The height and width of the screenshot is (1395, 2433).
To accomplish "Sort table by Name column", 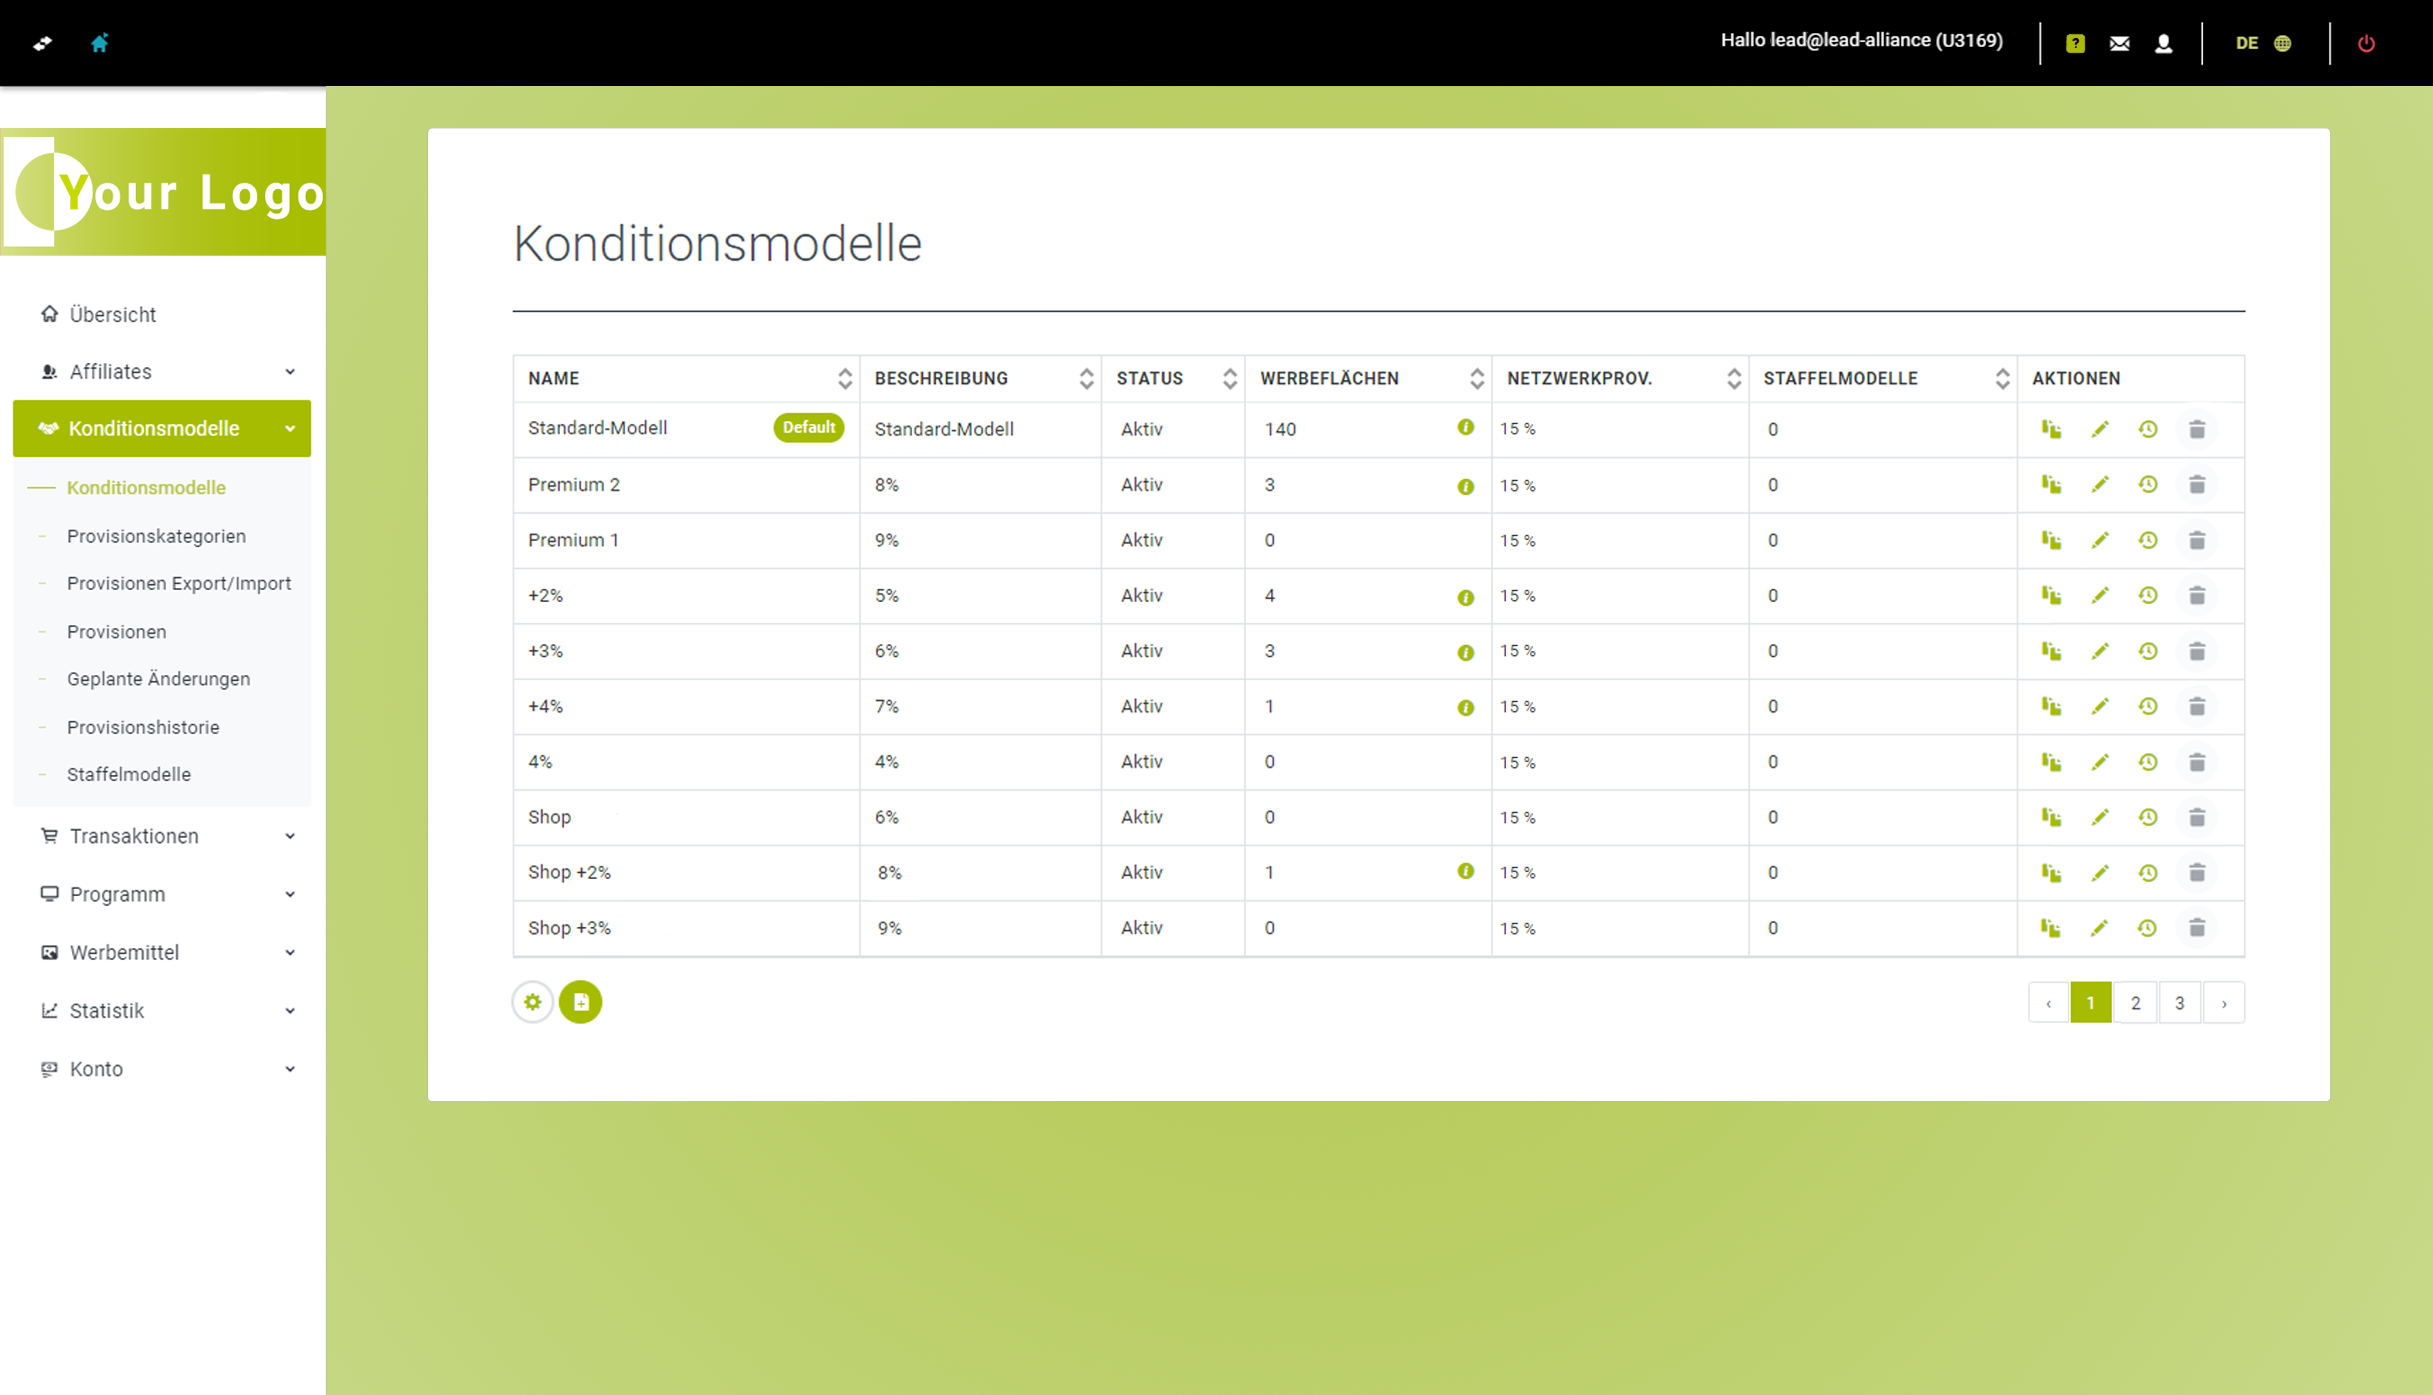I will pos(844,378).
